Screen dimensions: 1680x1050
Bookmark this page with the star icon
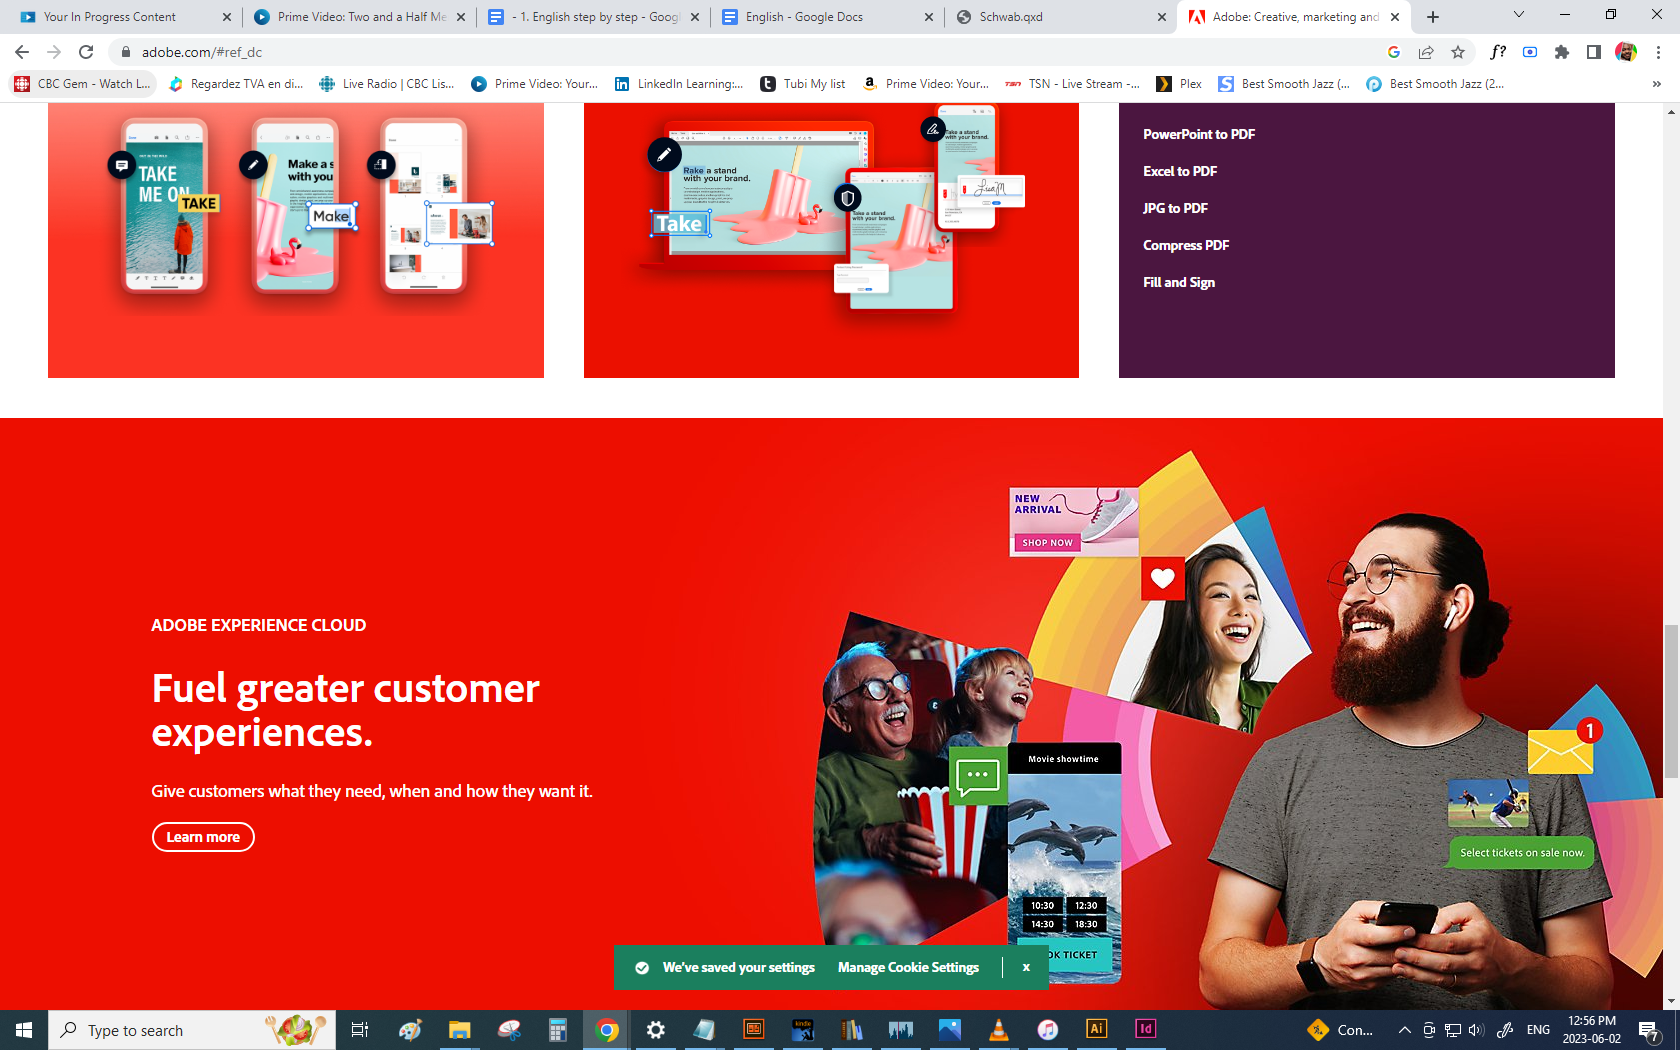coord(1458,52)
